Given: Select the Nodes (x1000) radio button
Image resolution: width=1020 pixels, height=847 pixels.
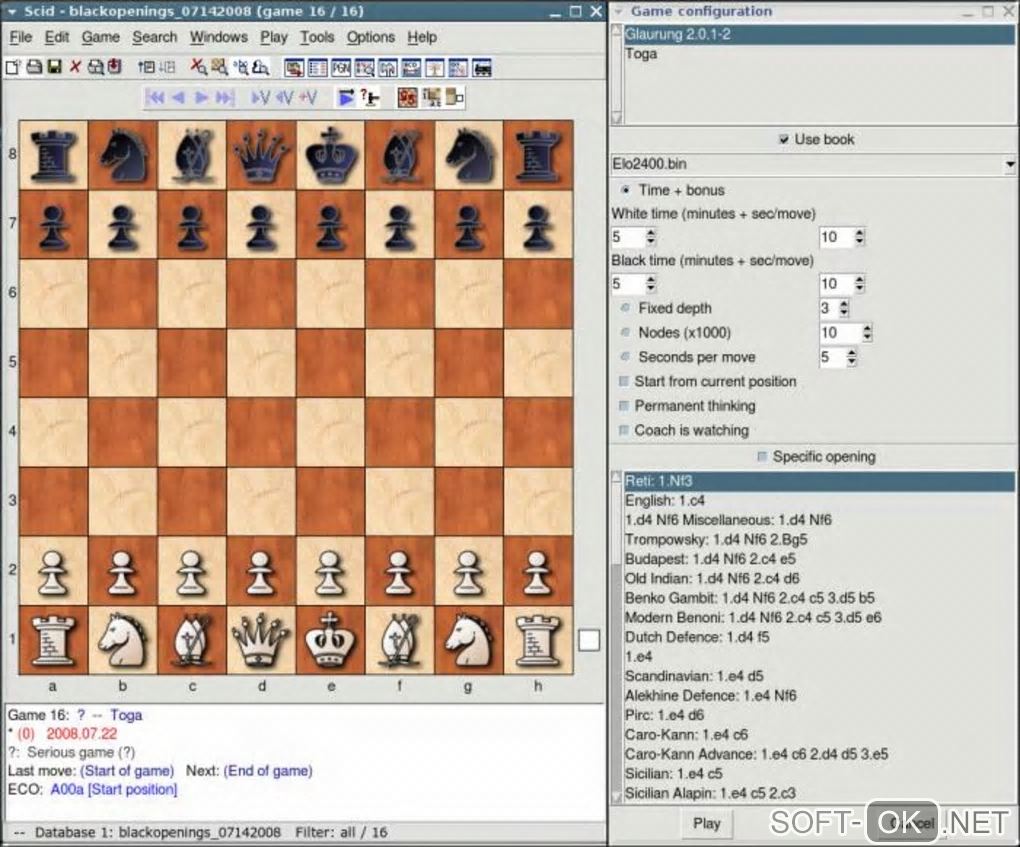Looking at the screenshot, I should [625, 332].
